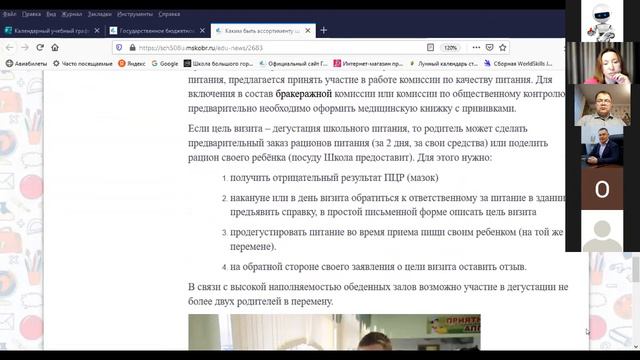This screenshot has width=640, height=360.
Task: Save page to Pocket
Action: click(489, 48)
